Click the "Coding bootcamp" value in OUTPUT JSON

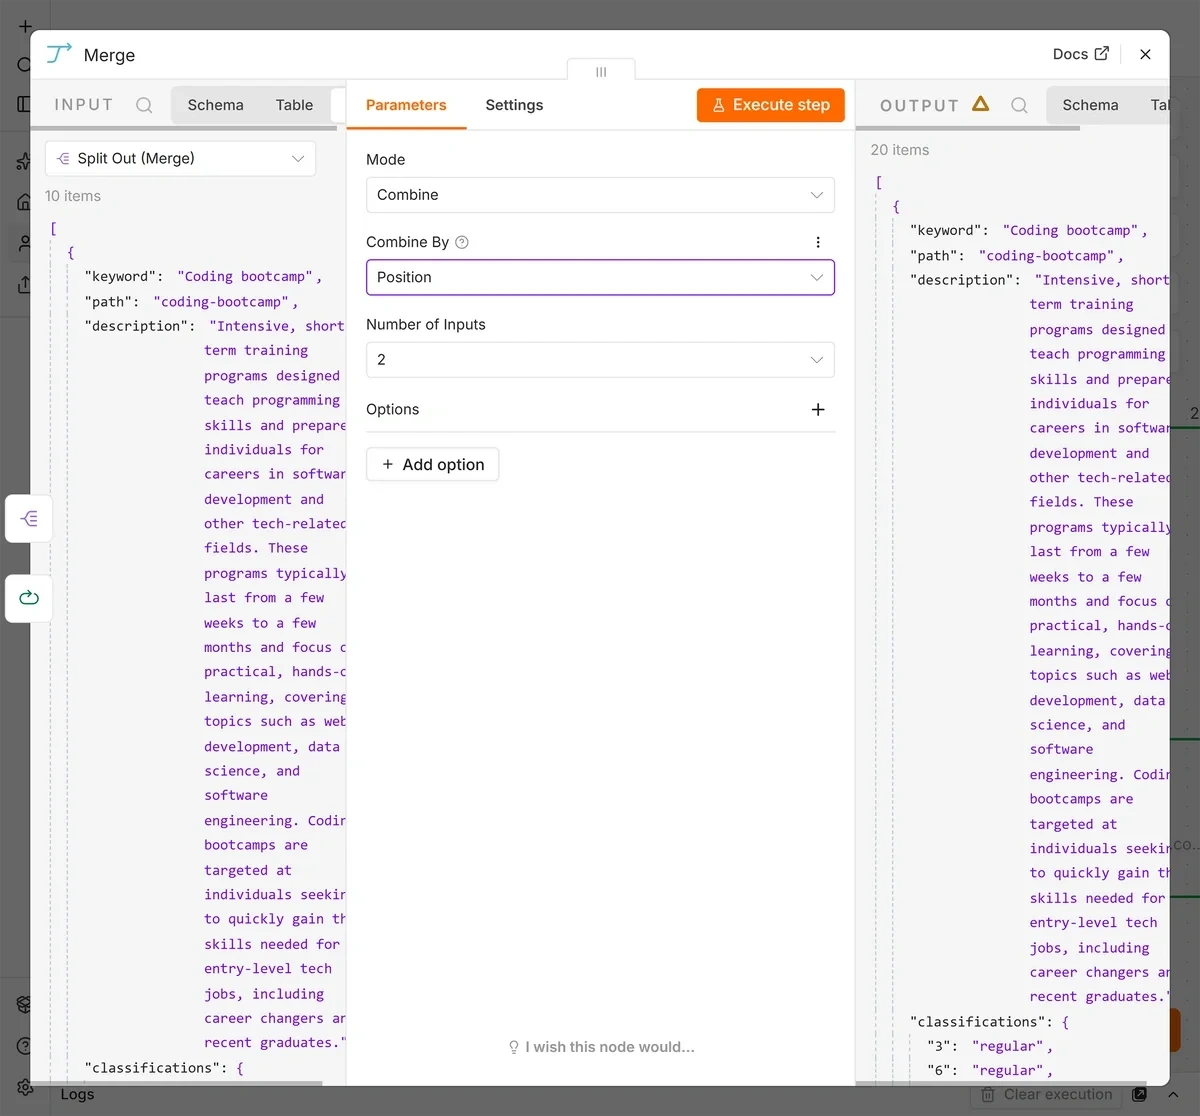1071,230
